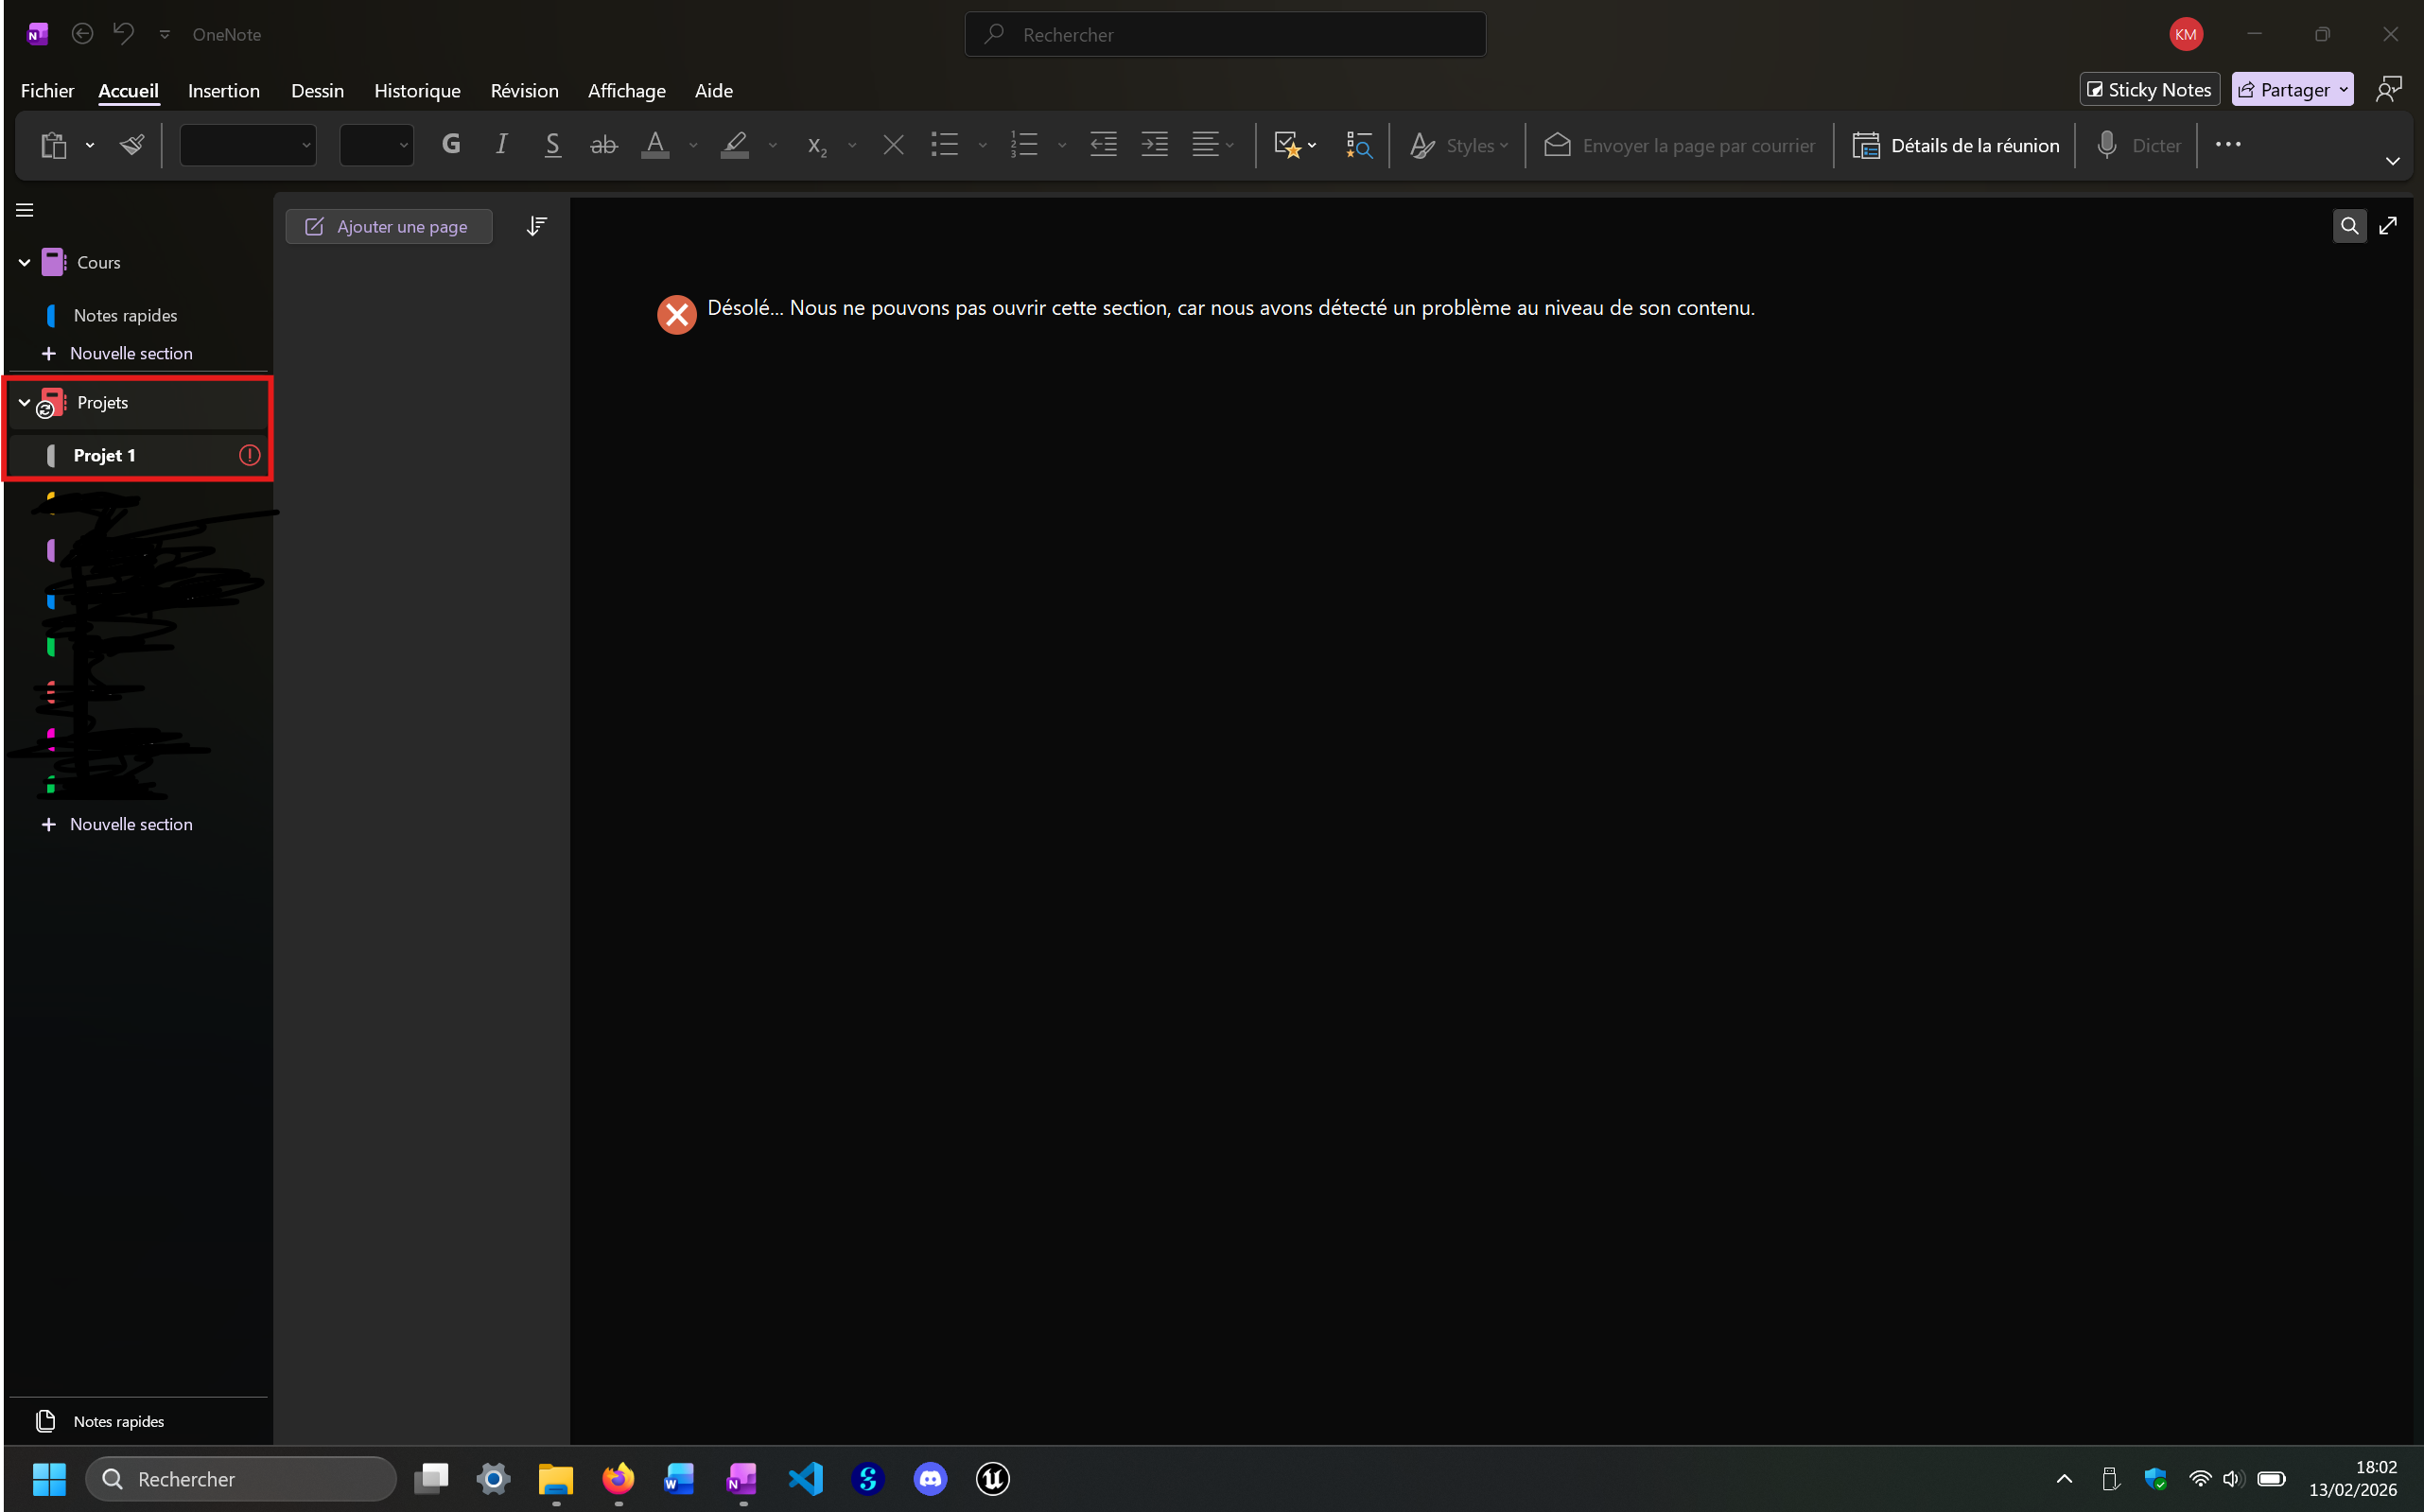The width and height of the screenshot is (2424, 1512).
Task: Open the font size combo box
Action: pos(376,145)
